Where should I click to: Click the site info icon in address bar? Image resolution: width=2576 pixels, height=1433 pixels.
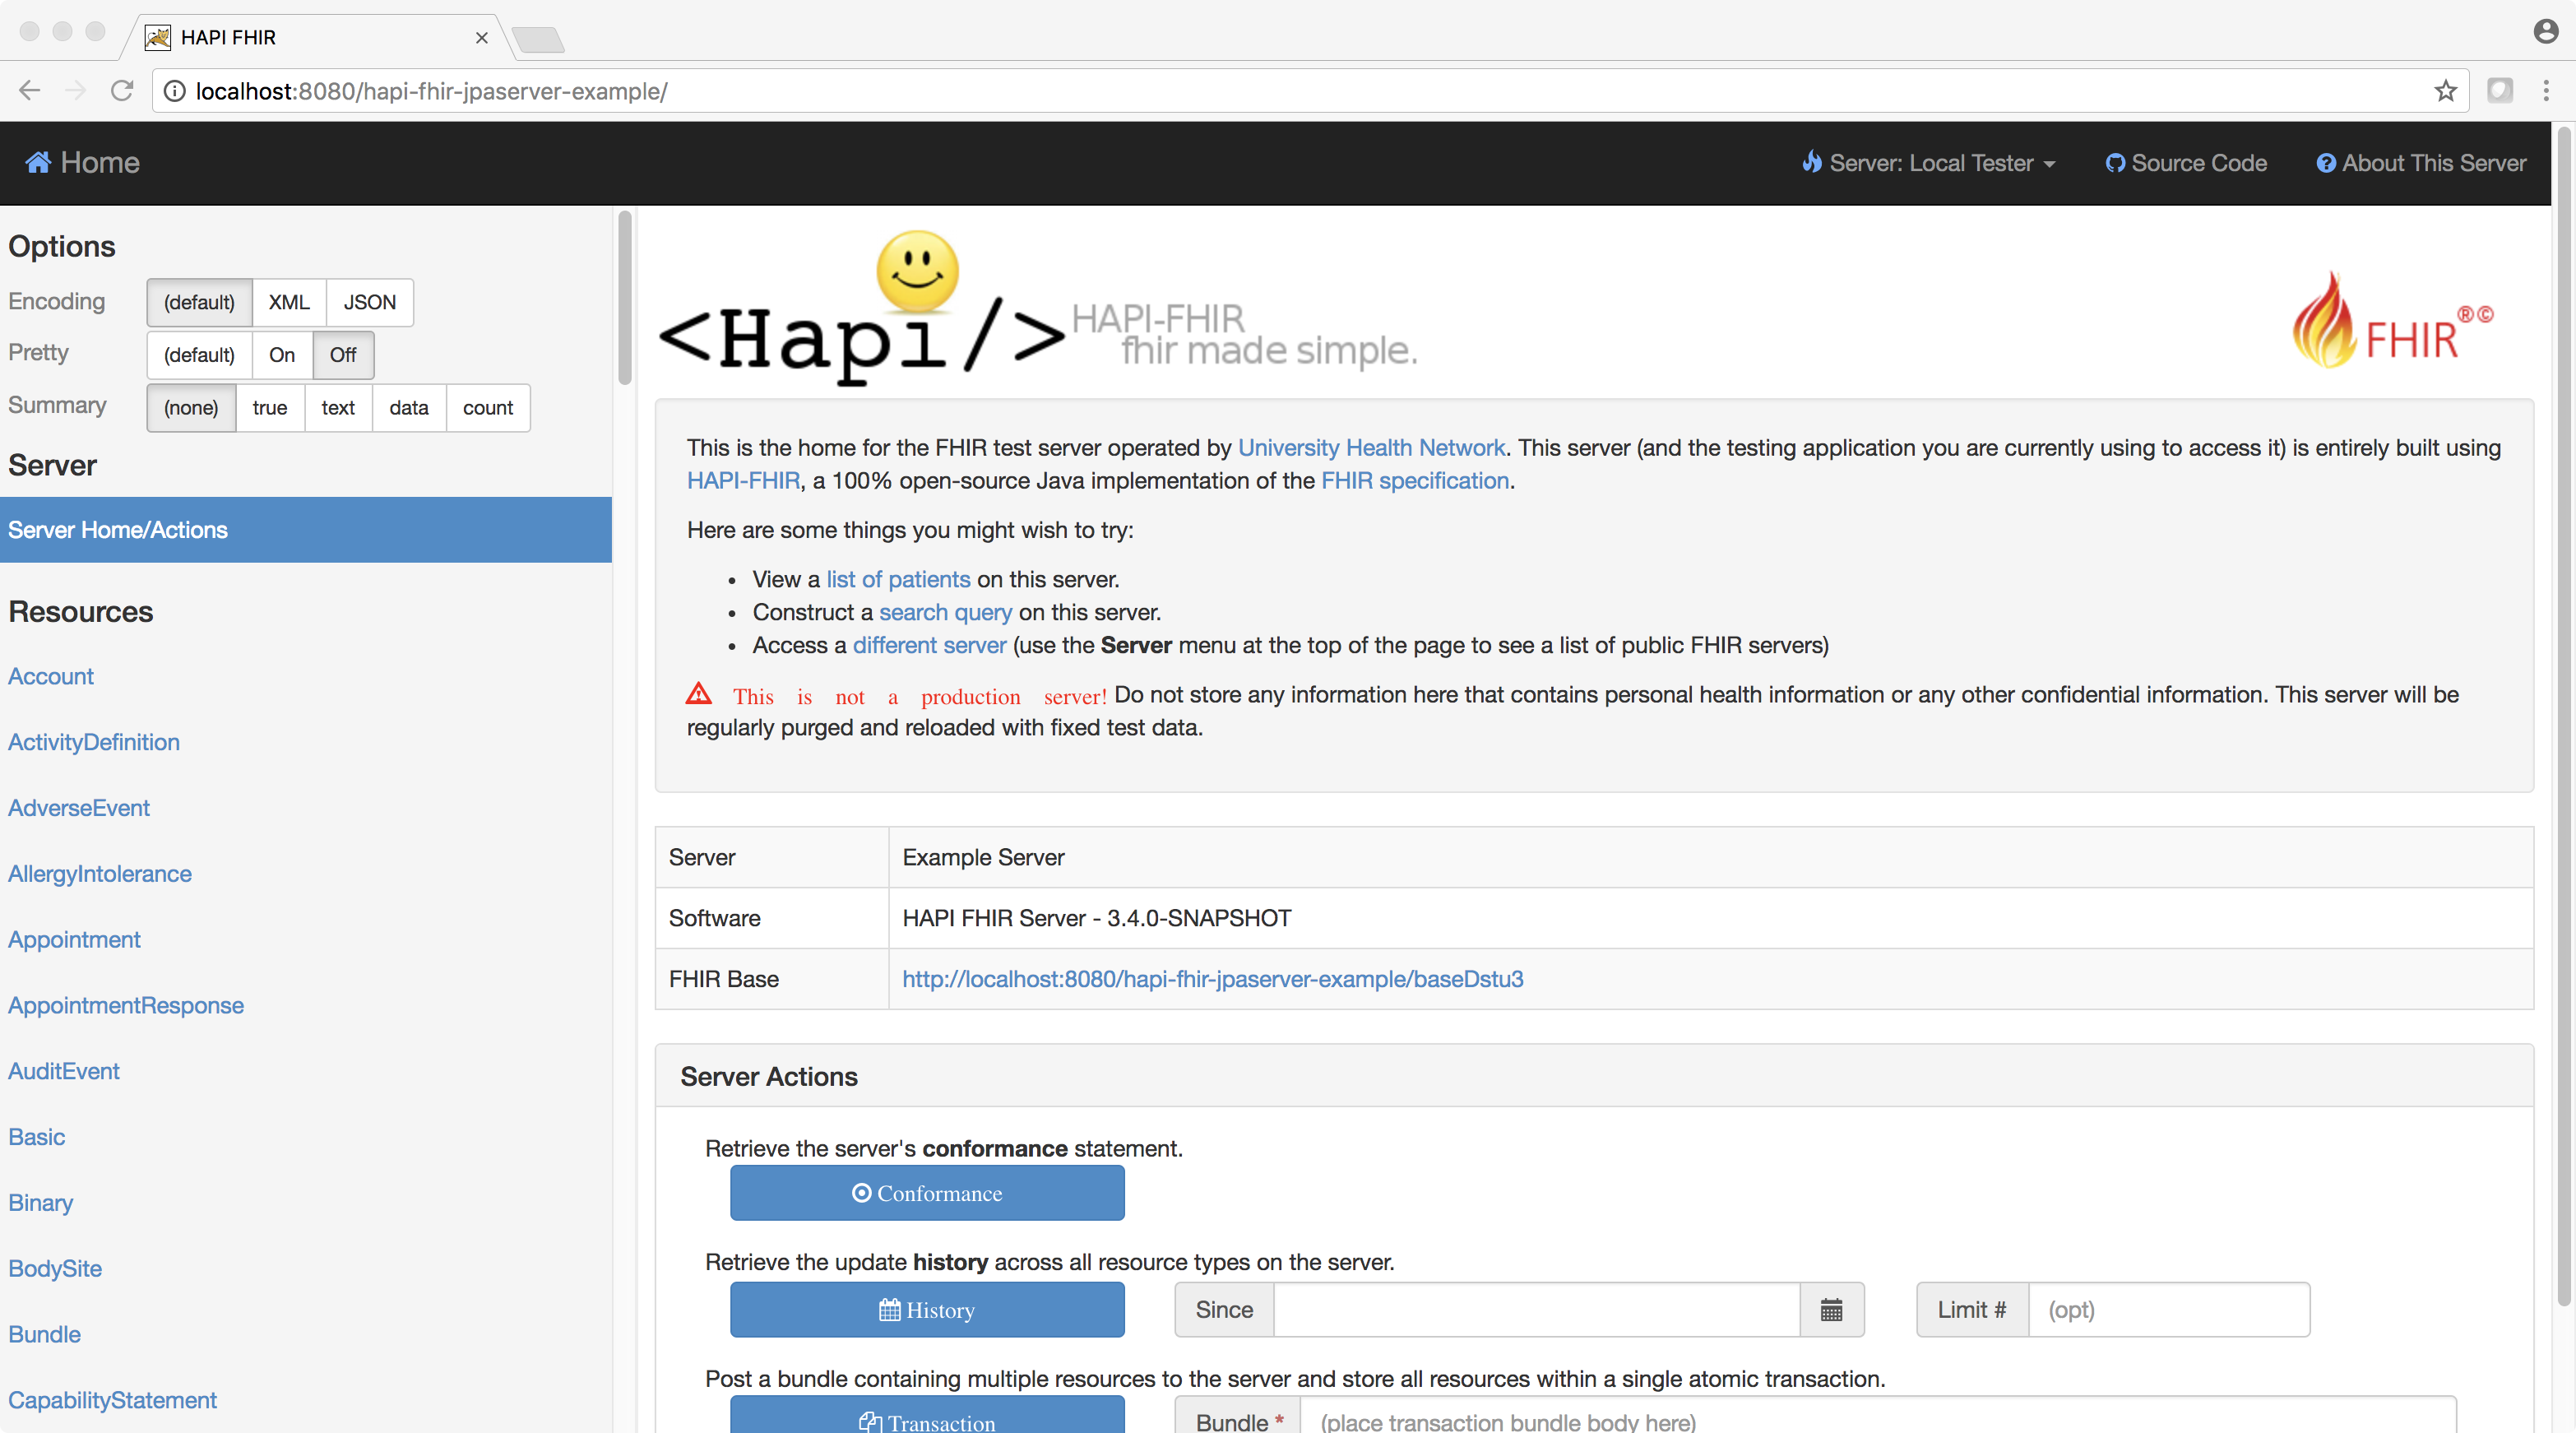pos(174,91)
